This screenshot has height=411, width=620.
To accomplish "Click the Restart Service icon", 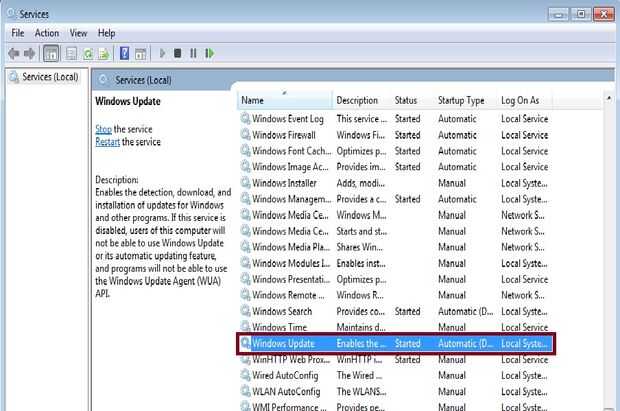I will click(x=210, y=53).
